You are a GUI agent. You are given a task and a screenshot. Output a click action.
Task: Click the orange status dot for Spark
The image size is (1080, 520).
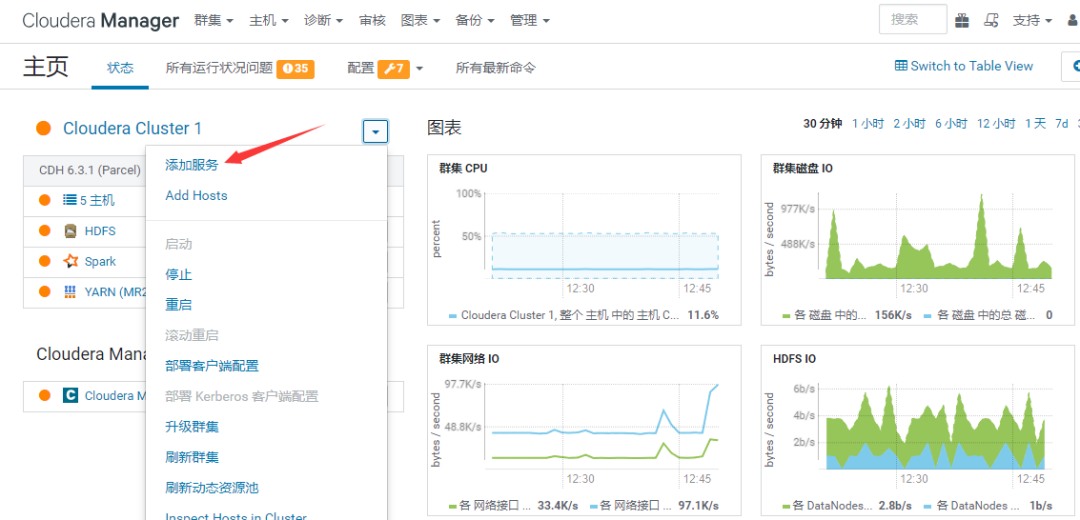pyautogui.click(x=45, y=261)
